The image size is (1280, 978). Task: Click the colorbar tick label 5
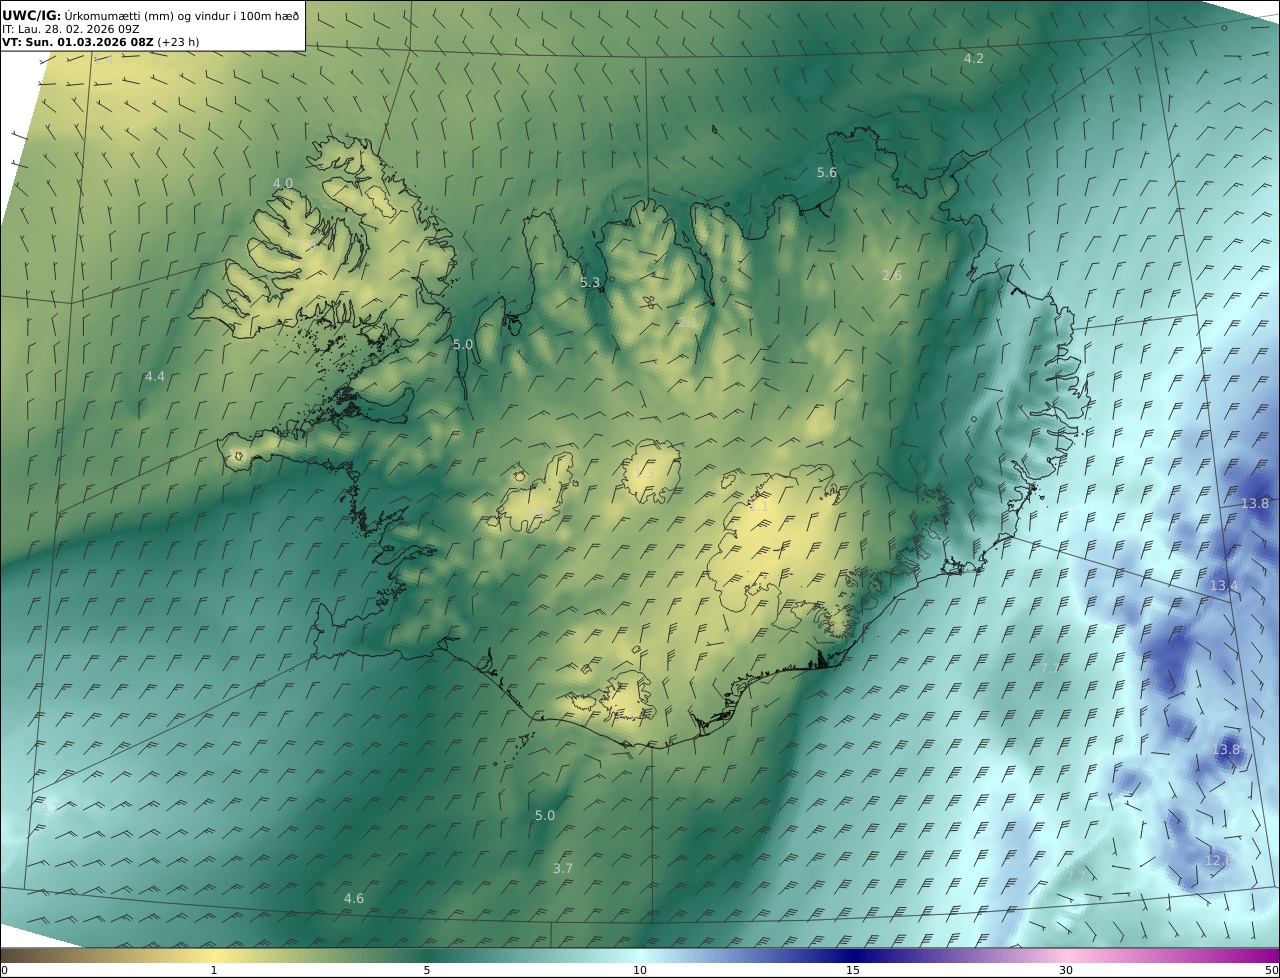[427, 970]
